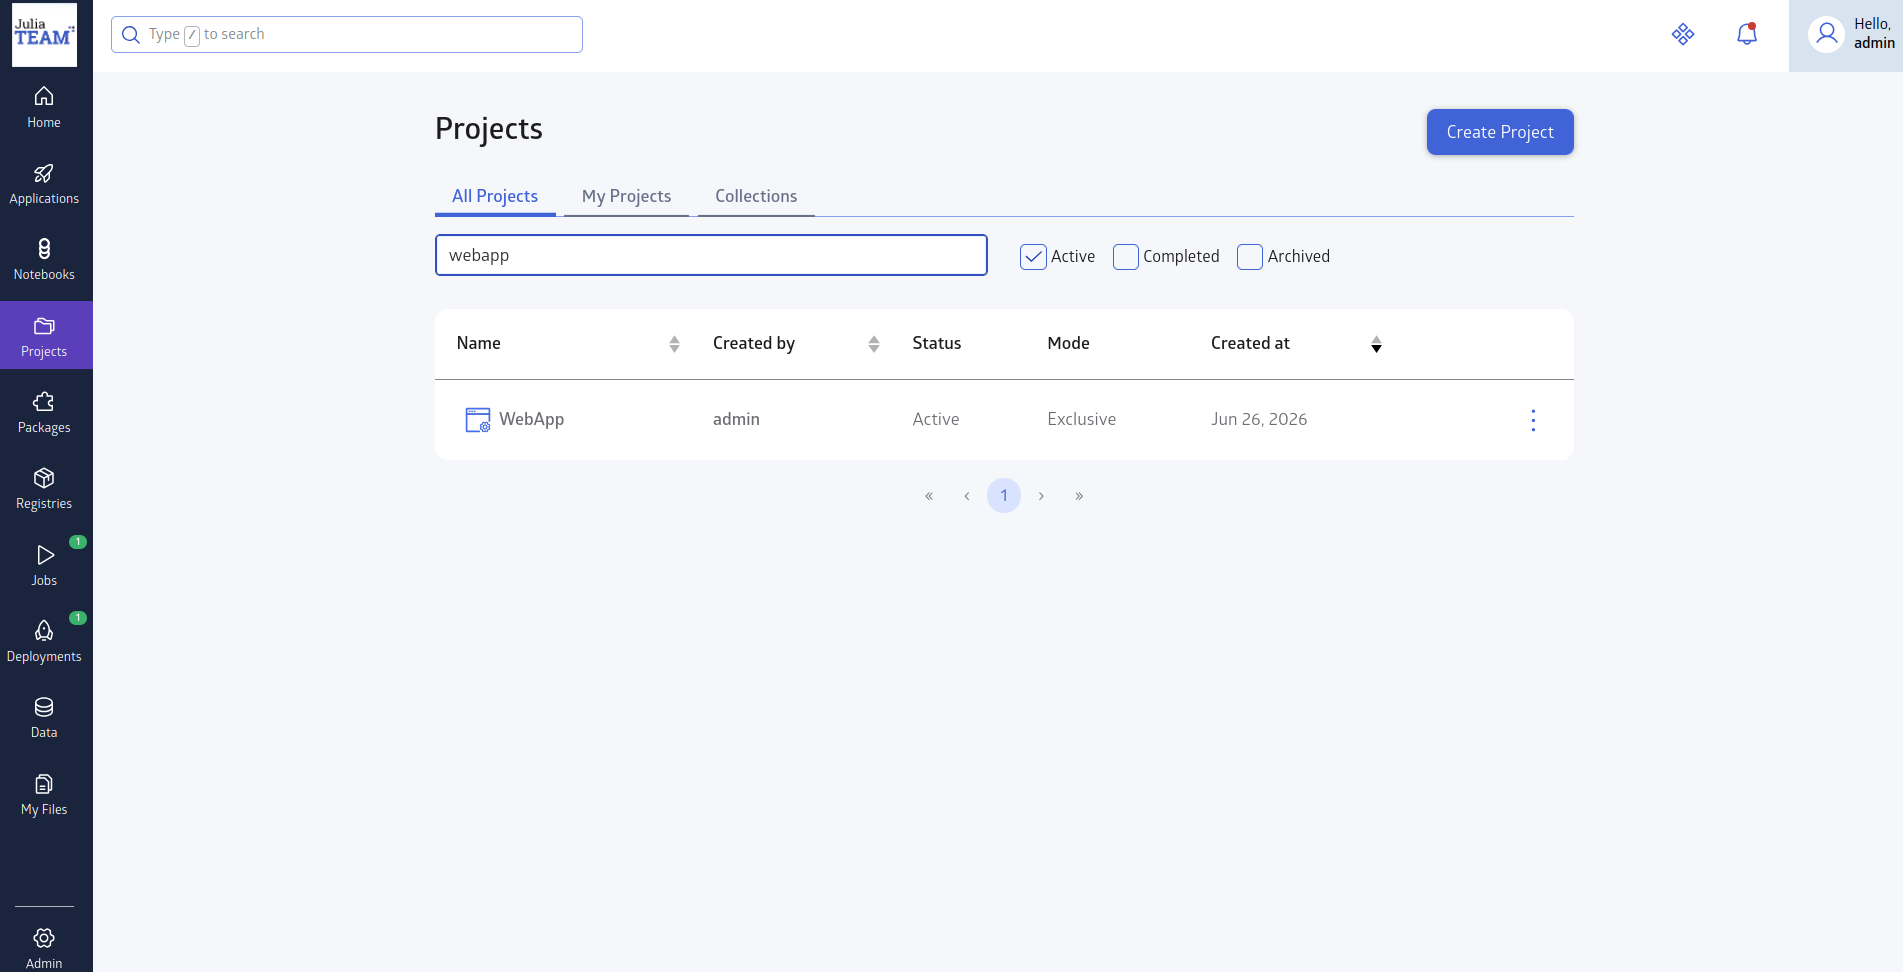The image size is (1903, 972).
Task: Sort table by Name column arrows
Action: click(x=674, y=344)
